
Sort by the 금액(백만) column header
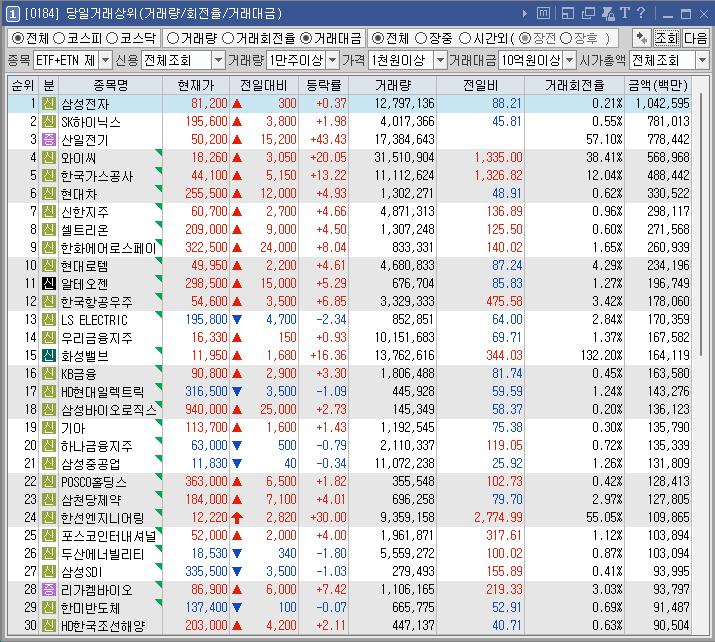pyautogui.click(x=658, y=85)
